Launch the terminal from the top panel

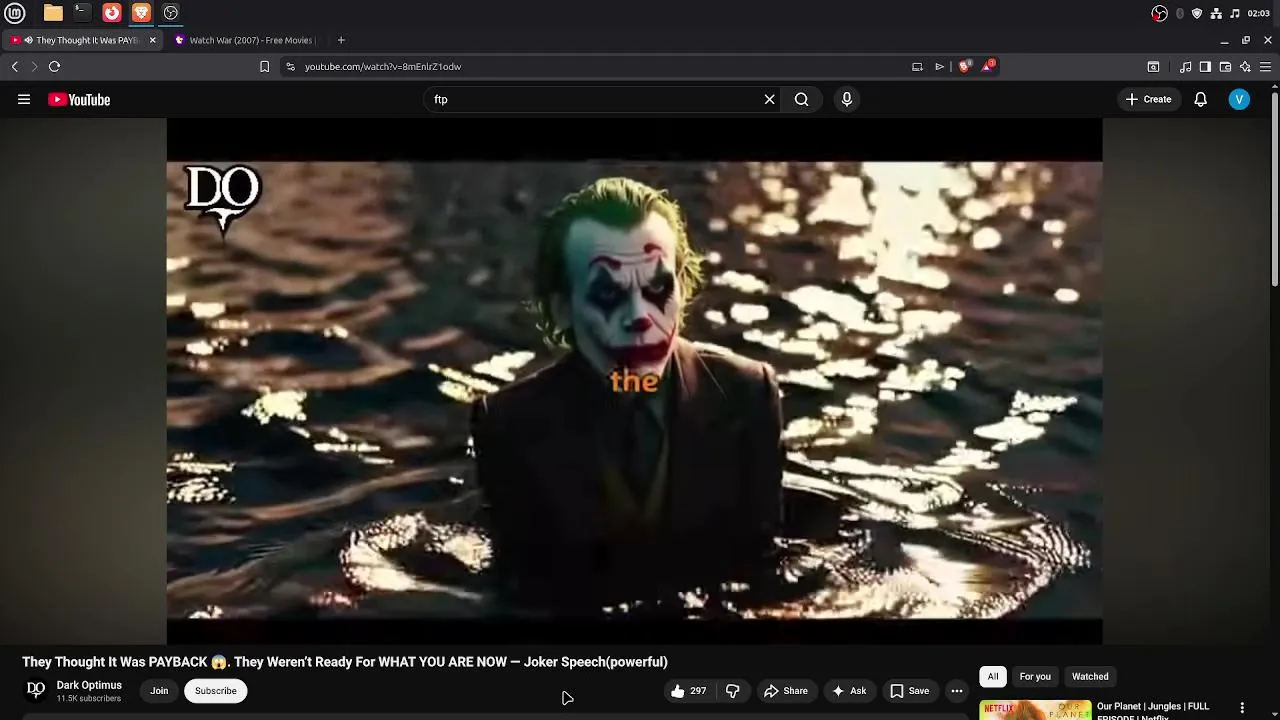82,13
